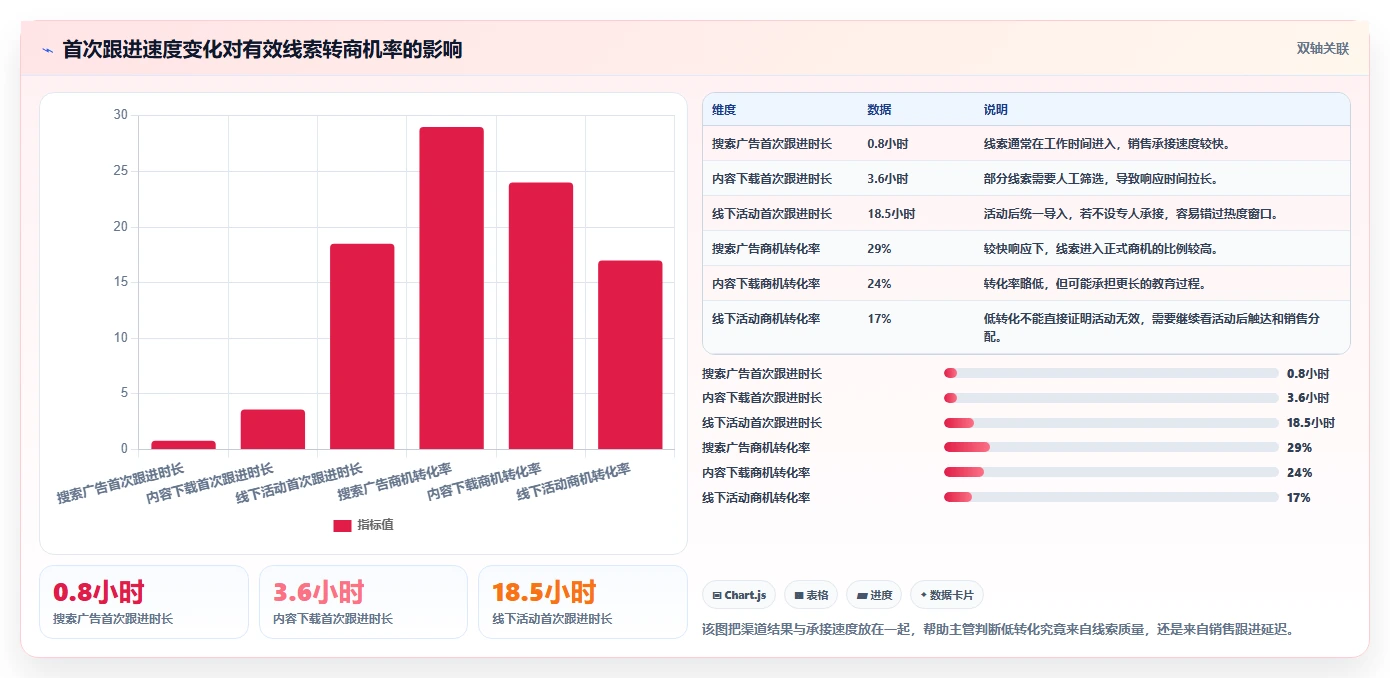
Task: Click the 搜索广告商机转化率 chart bar
Action: [x=451, y=288]
